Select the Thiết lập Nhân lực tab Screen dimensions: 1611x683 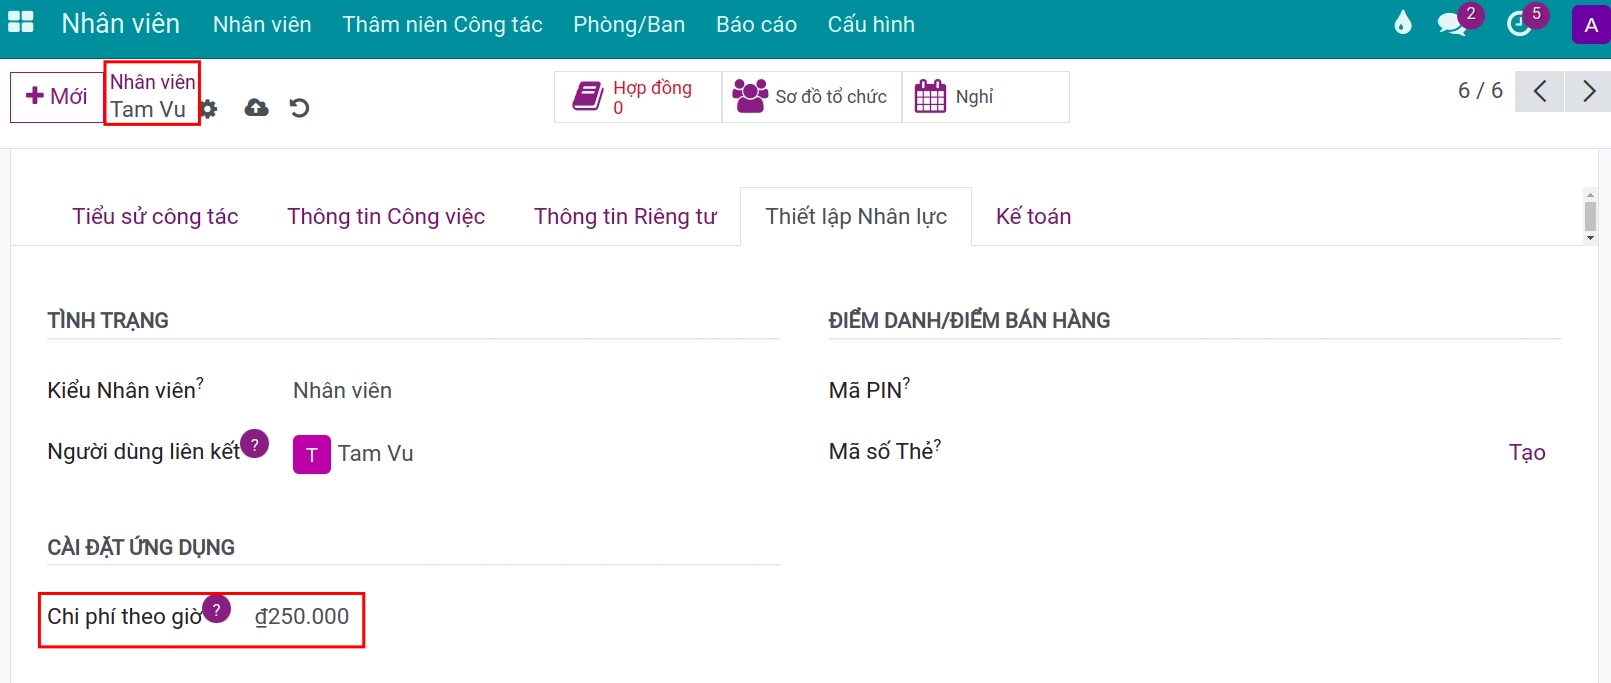point(856,217)
